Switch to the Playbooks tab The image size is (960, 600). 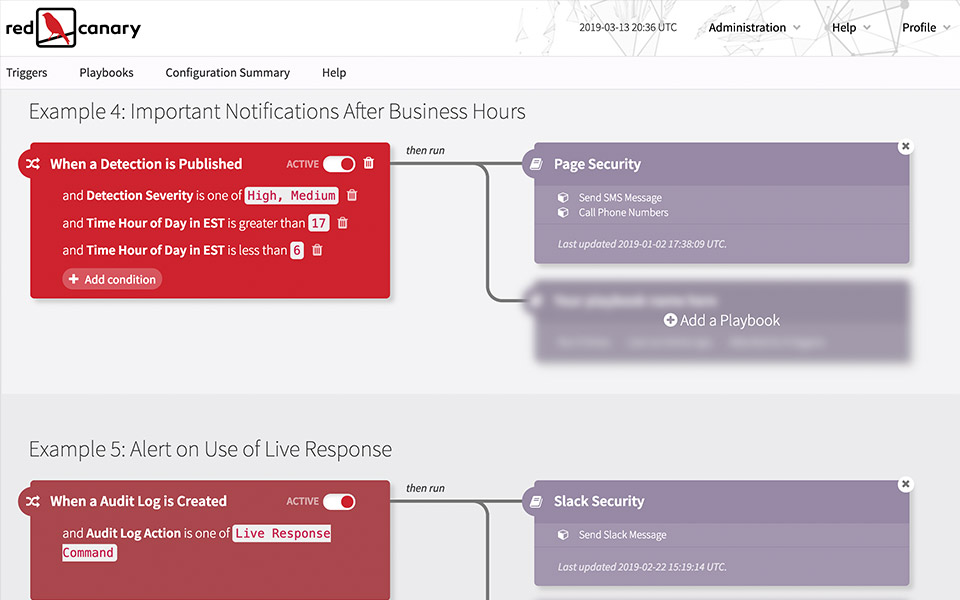[x=106, y=73]
